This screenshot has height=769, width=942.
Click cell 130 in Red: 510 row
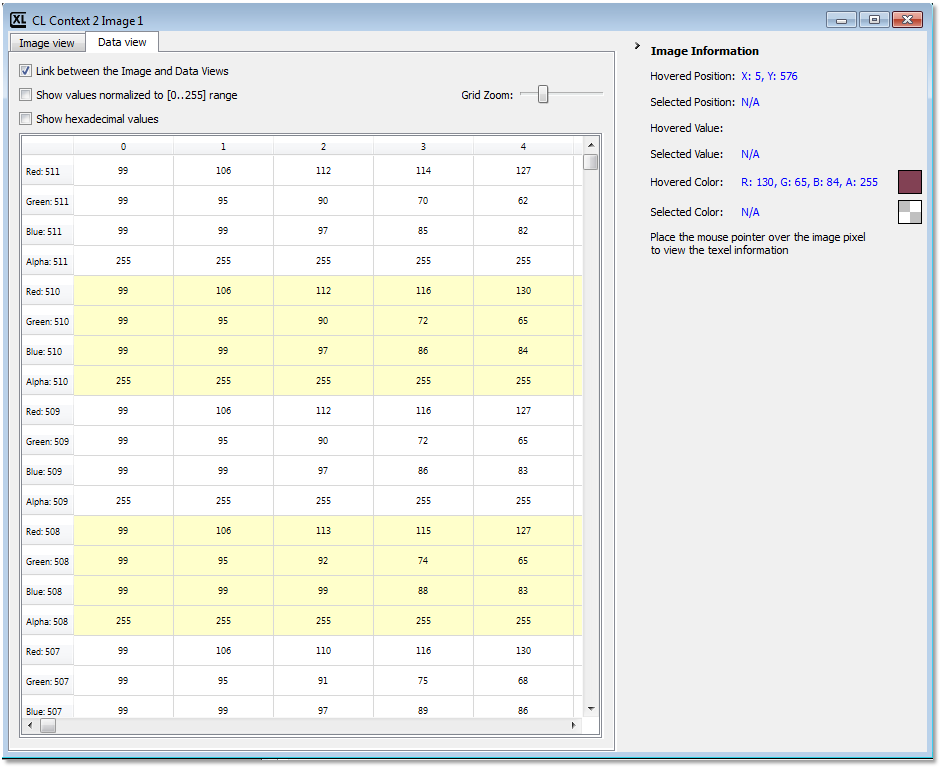tap(523, 291)
